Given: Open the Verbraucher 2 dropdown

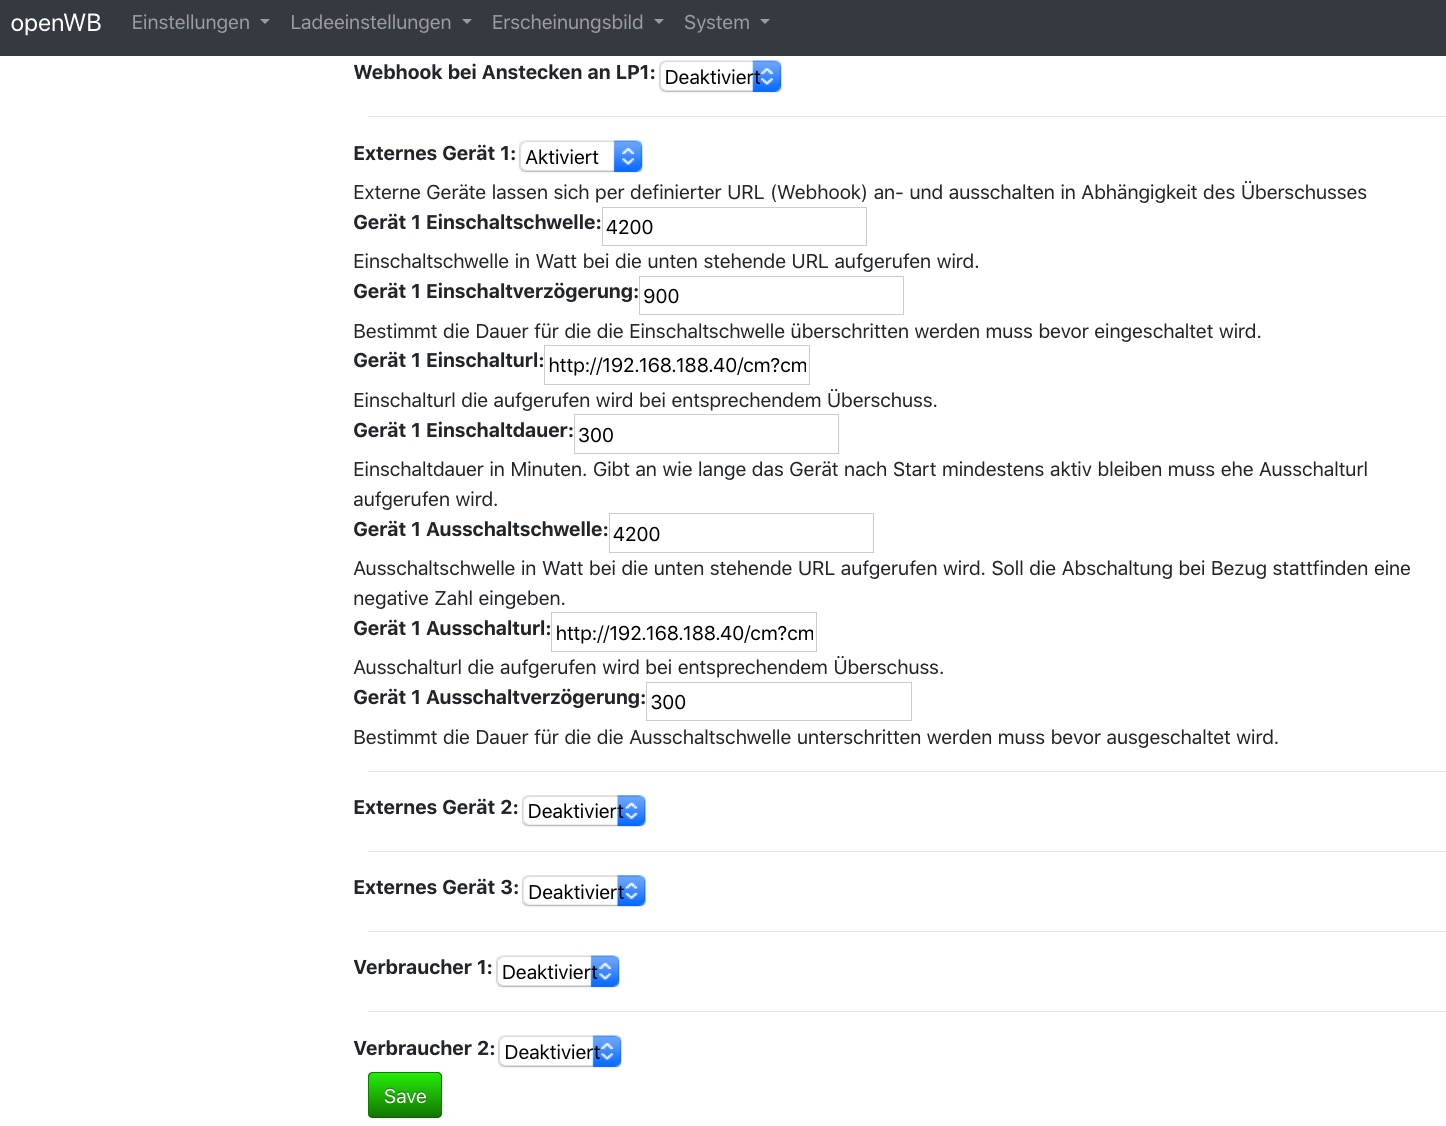Looking at the screenshot, I should tap(560, 1052).
